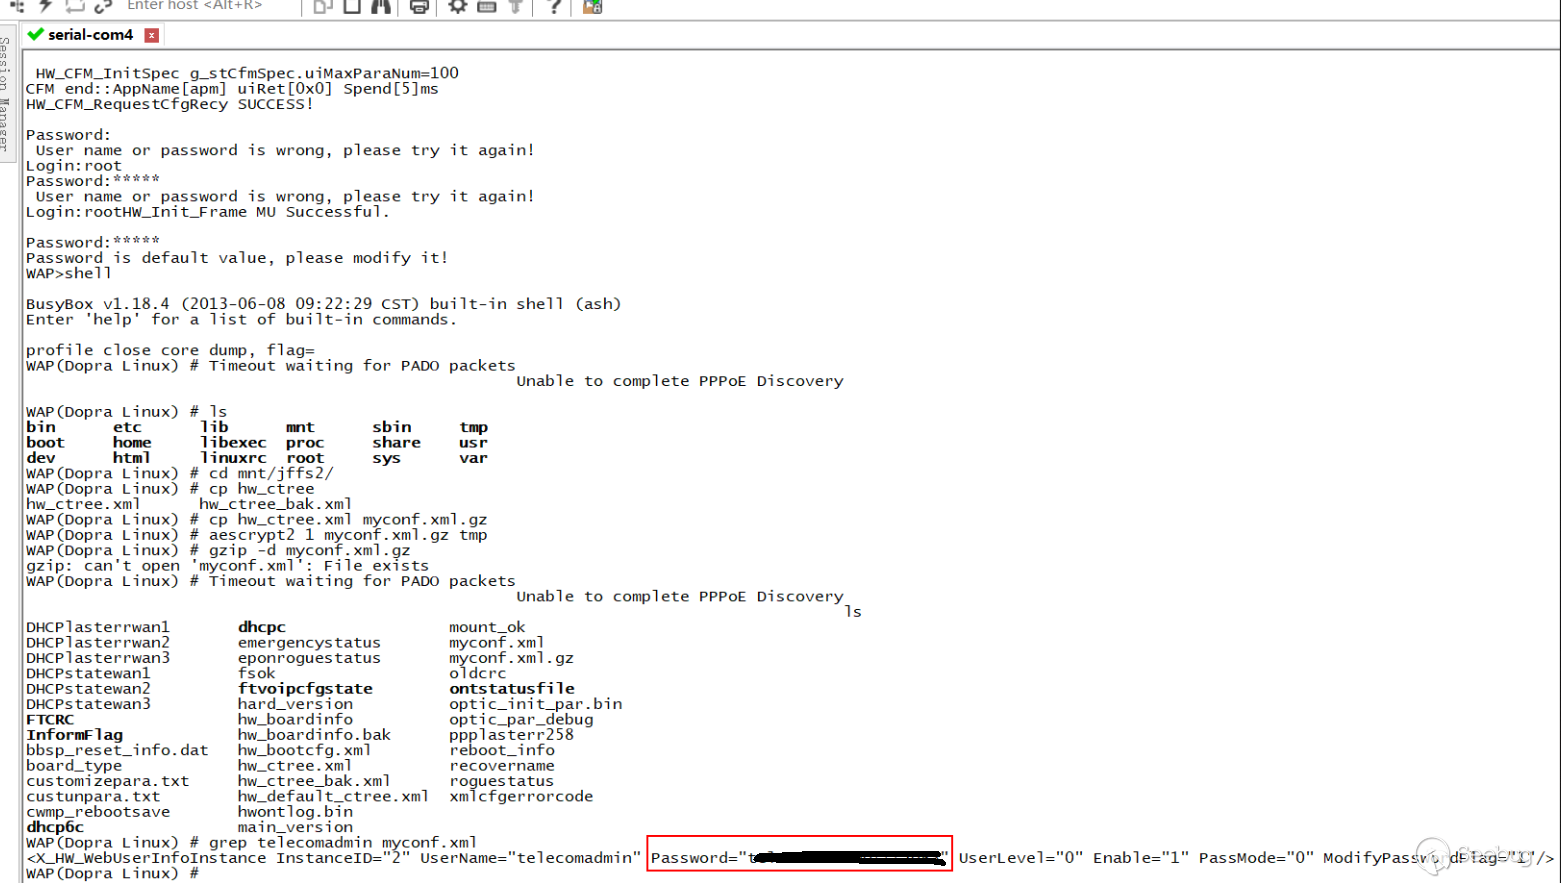Click 'emergencystatus' in the listing
The width and height of the screenshot is (1561, 883).
[x=309, y=643]
